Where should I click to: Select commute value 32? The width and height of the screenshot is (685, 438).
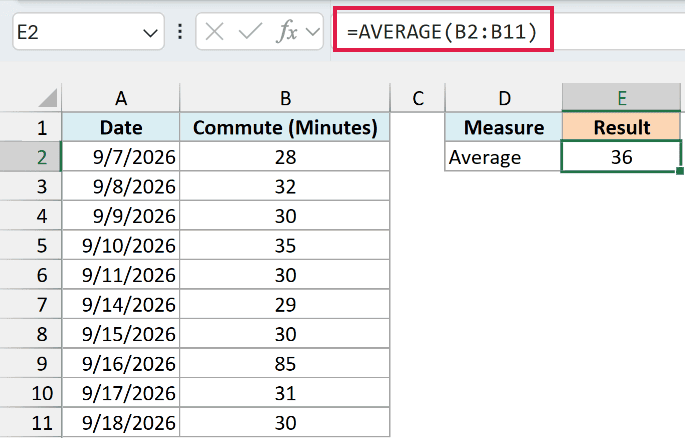point(285,186)
